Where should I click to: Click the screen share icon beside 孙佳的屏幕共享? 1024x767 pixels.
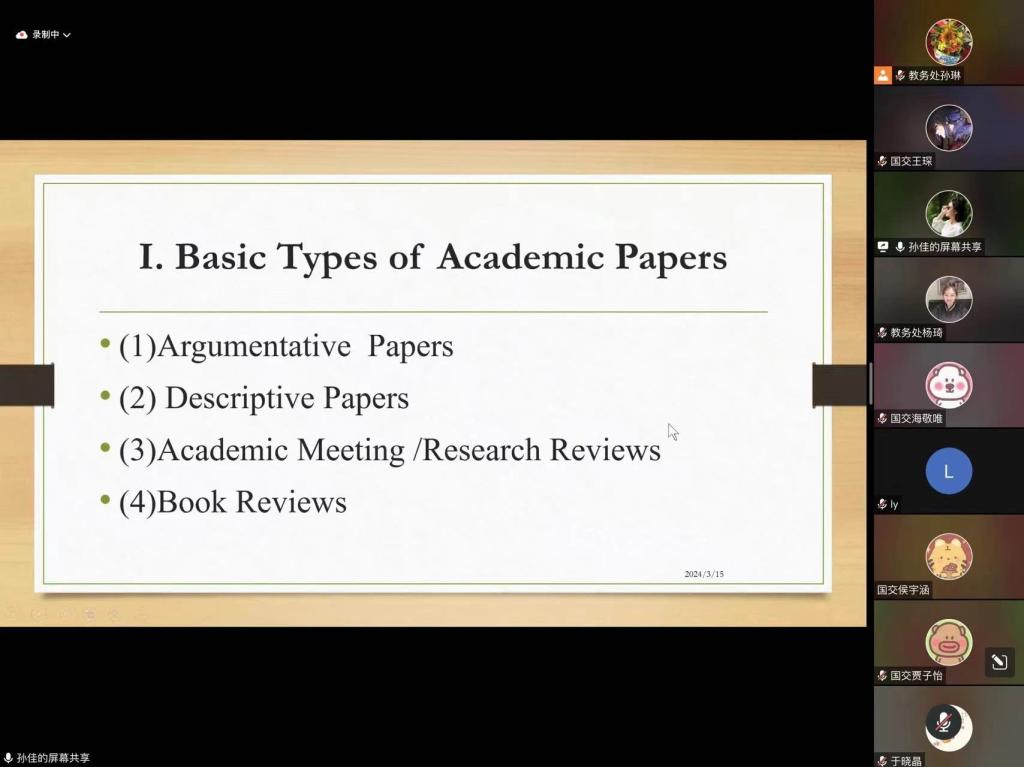point(883,247)
